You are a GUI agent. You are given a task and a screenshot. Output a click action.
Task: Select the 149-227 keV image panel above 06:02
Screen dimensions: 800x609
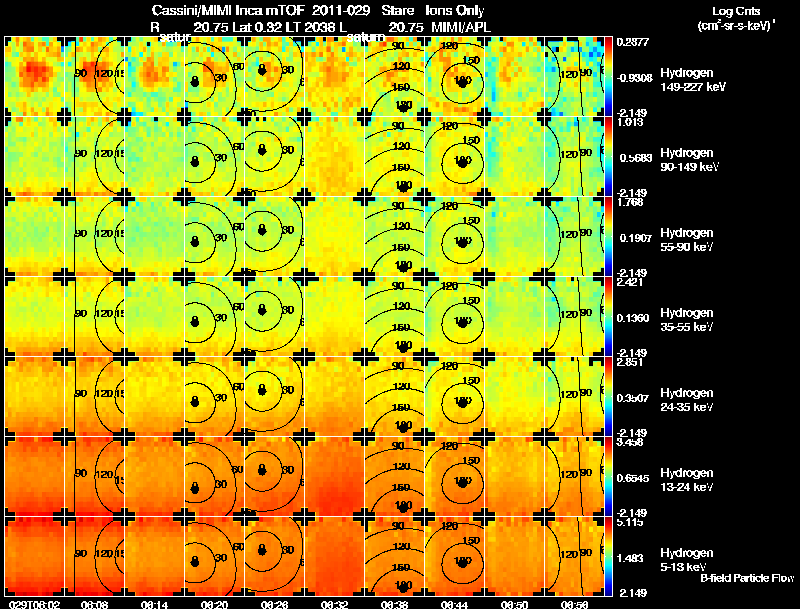pyautogui.click(x=34, y=77)
